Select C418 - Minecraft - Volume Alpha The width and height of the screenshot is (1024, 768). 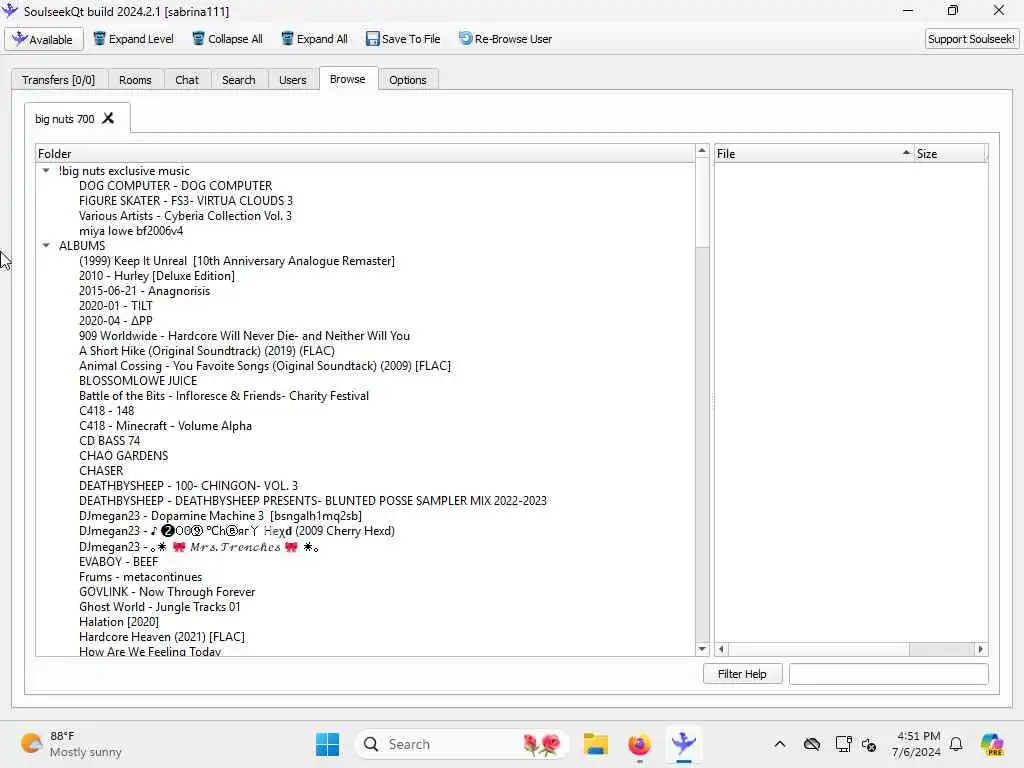[165, 426]
